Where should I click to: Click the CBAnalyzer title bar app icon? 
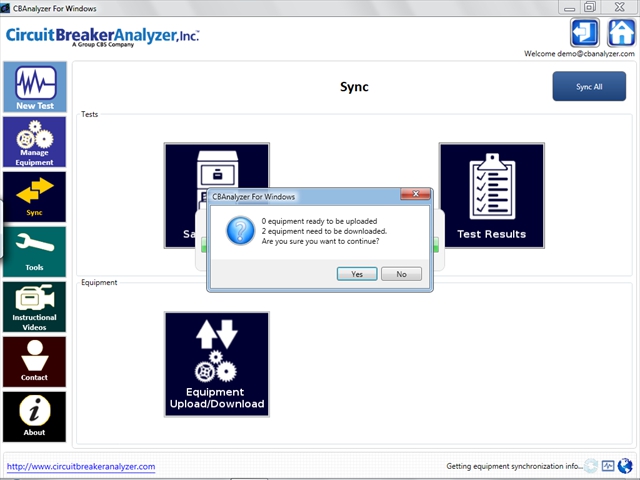coord(5,8)
